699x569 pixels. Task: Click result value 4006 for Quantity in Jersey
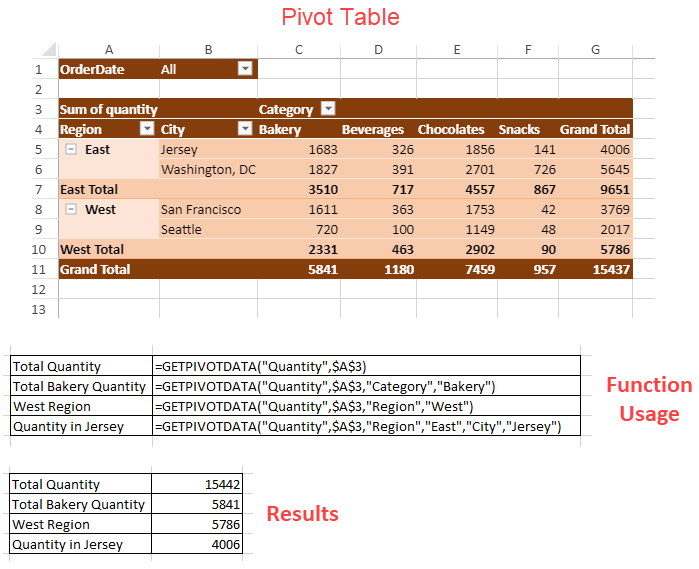(x=197, y=544)
